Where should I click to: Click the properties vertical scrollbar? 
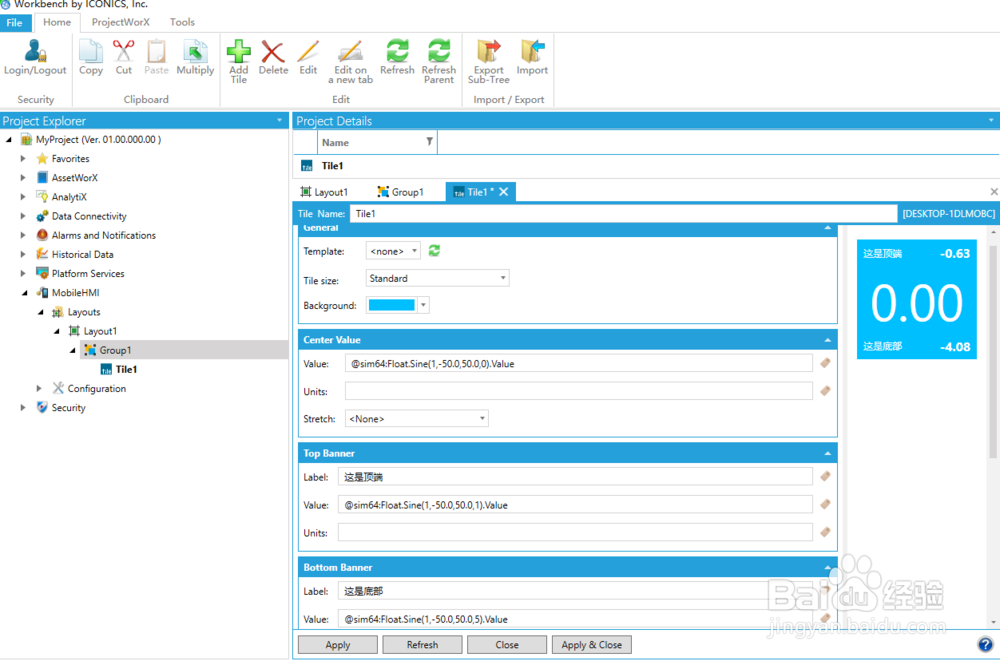click(993, 351)
